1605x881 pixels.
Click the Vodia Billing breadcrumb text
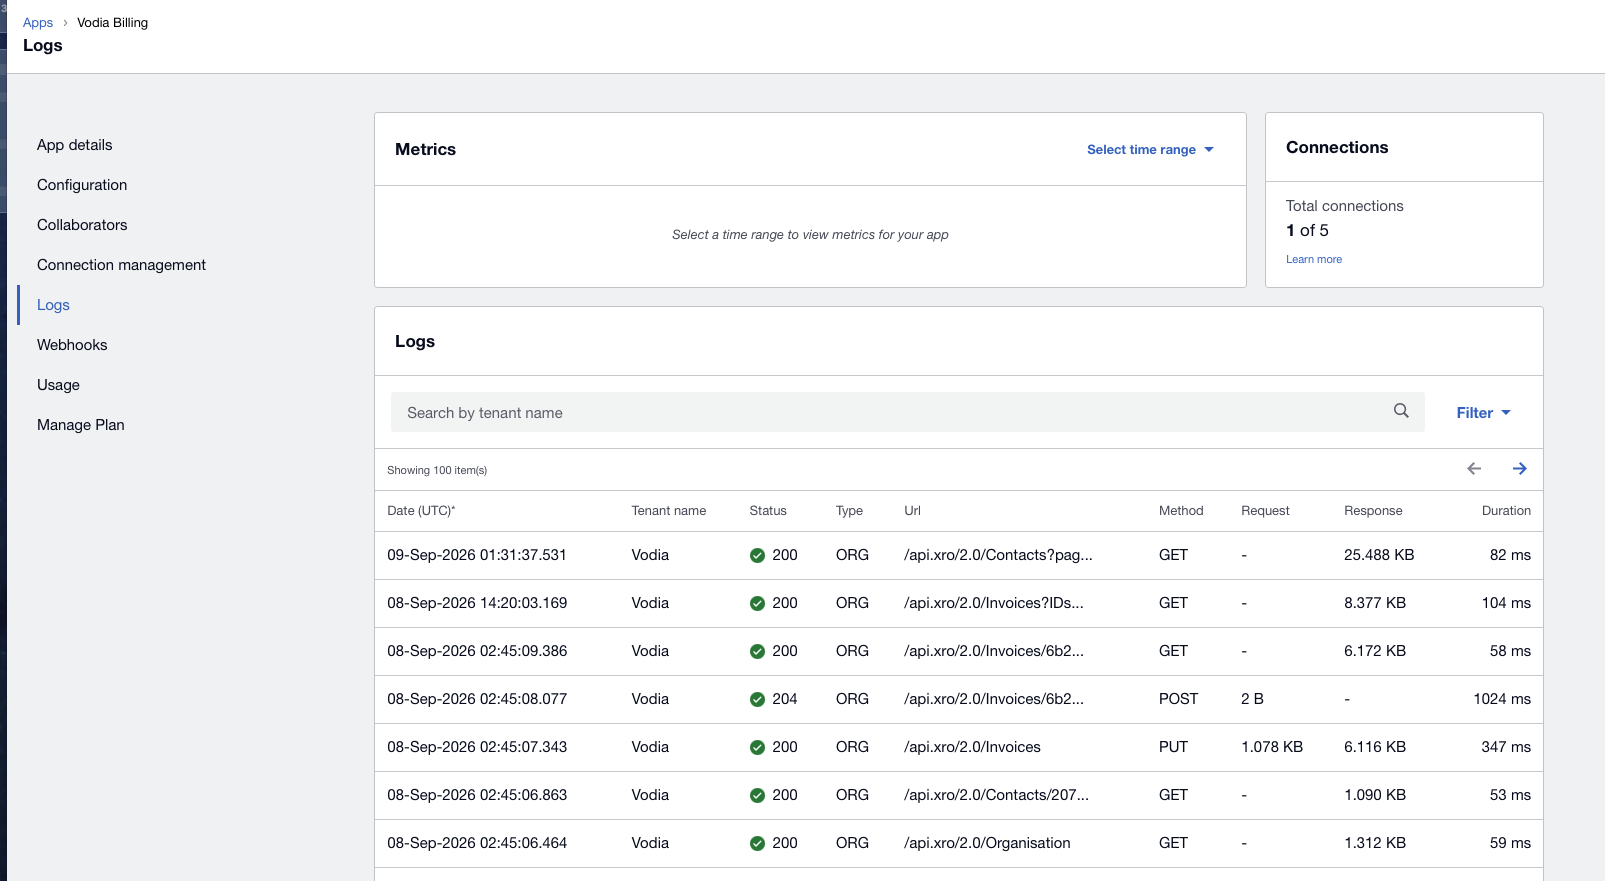point(112,23)
